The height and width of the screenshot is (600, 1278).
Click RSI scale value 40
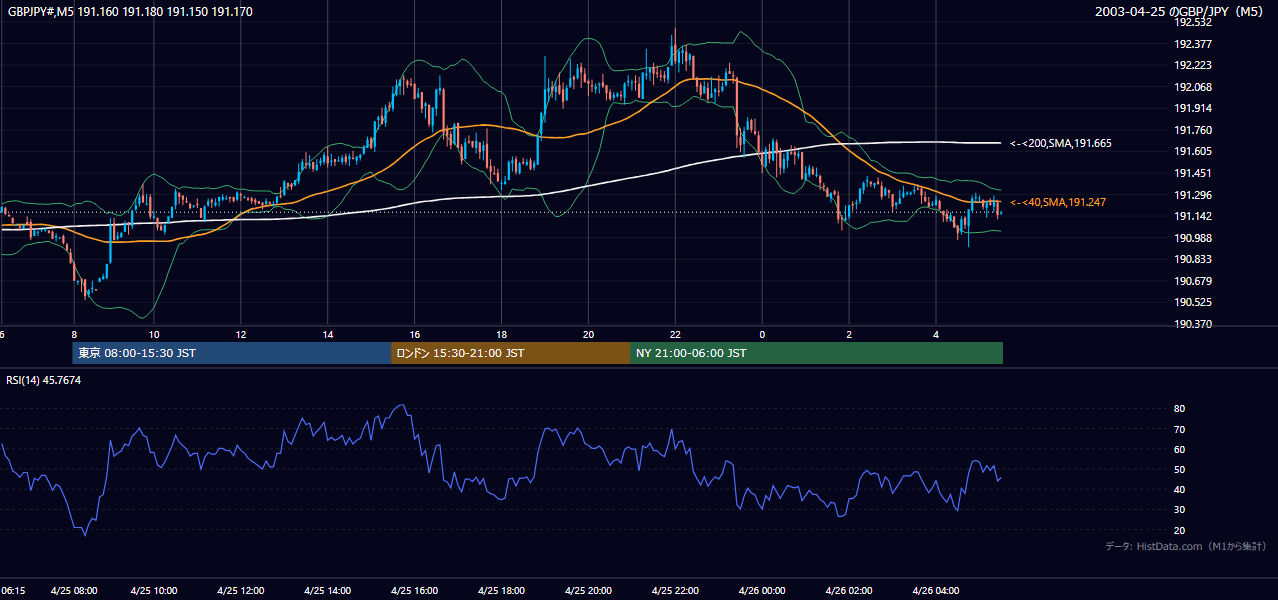[1179, 489]
